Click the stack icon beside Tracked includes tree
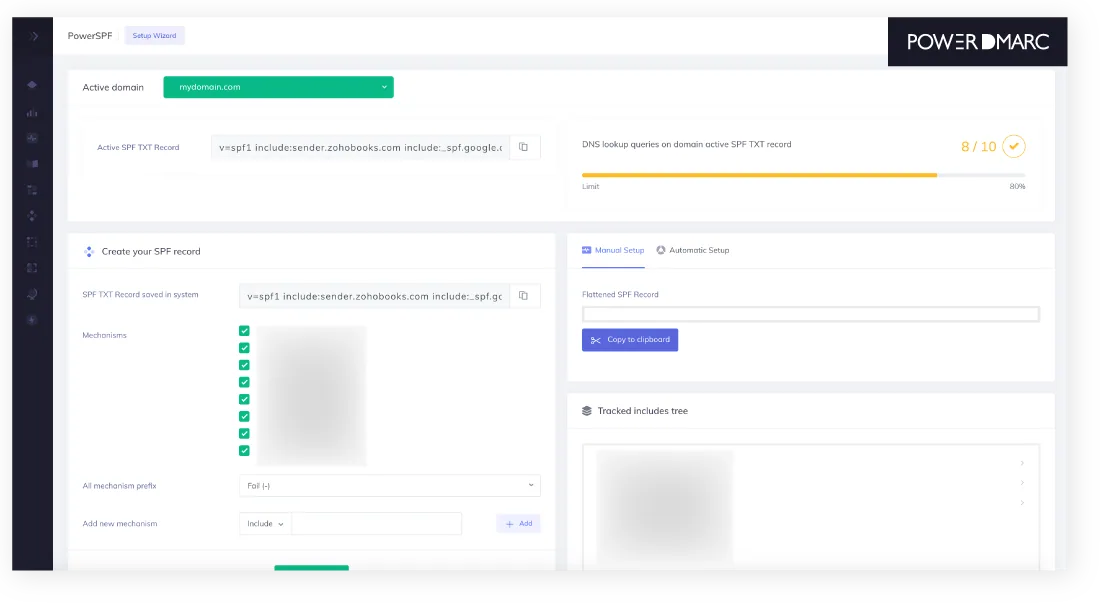 [587, 411]
